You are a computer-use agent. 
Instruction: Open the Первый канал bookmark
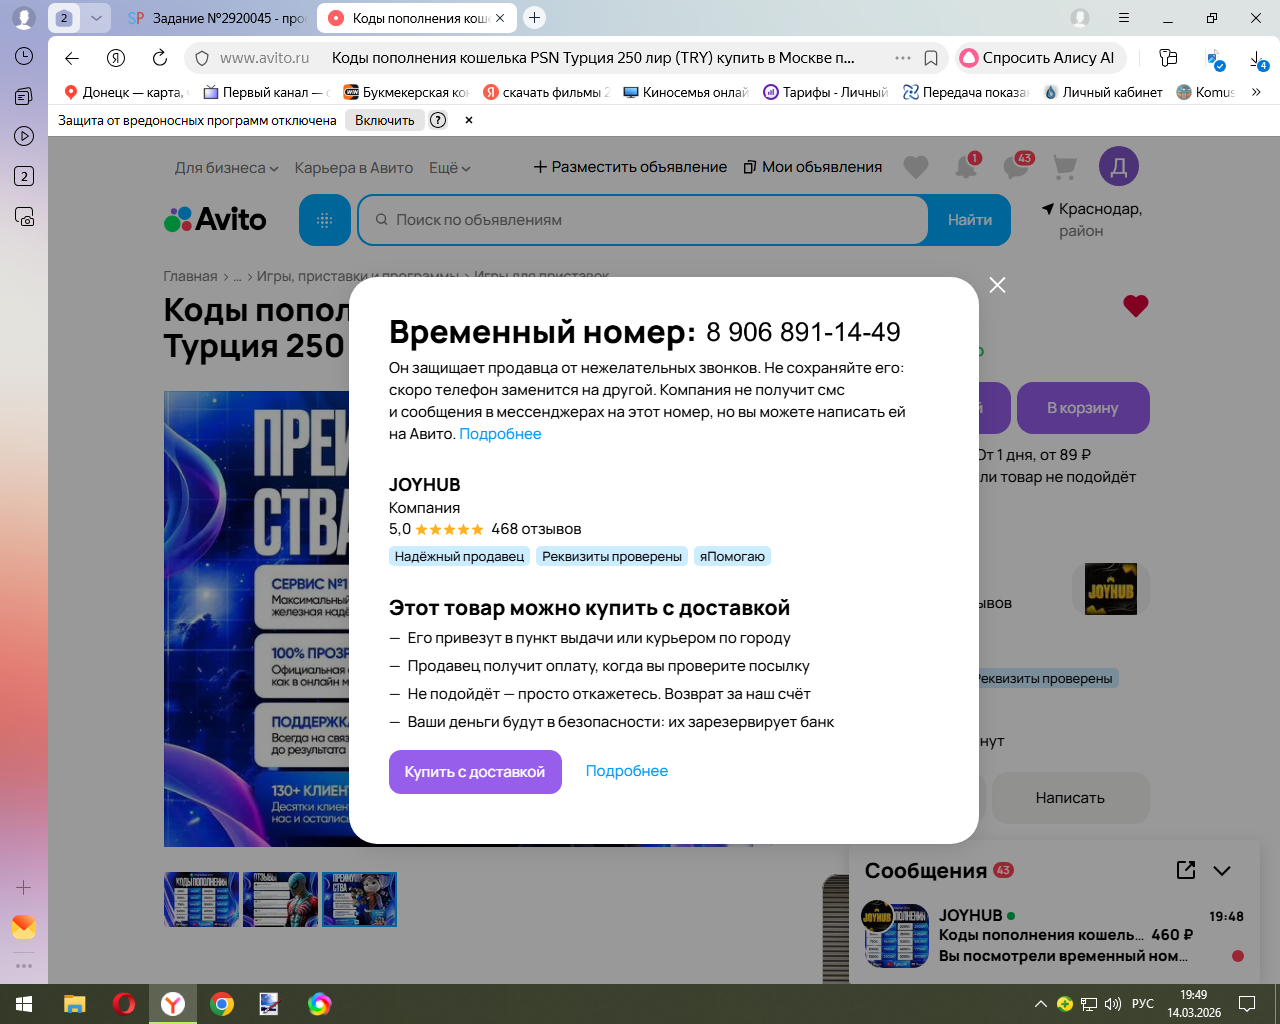click(x=266, y=92)
